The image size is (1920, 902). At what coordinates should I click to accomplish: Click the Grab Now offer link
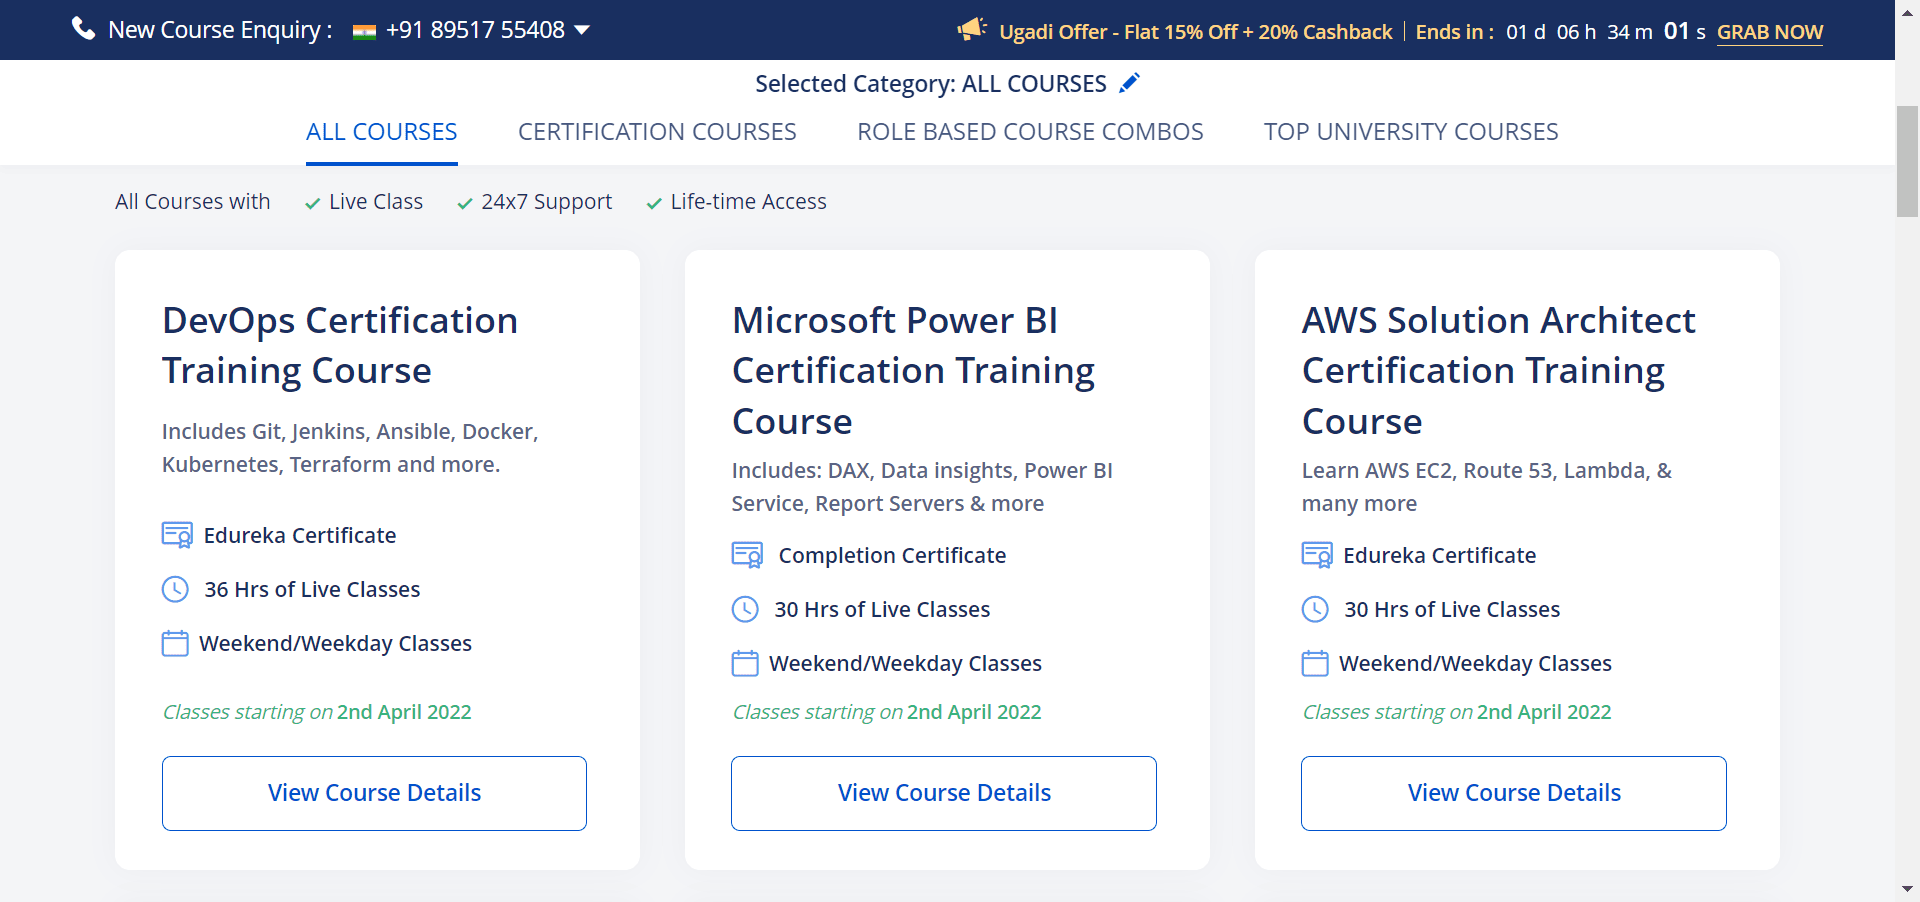(1769, 32)
